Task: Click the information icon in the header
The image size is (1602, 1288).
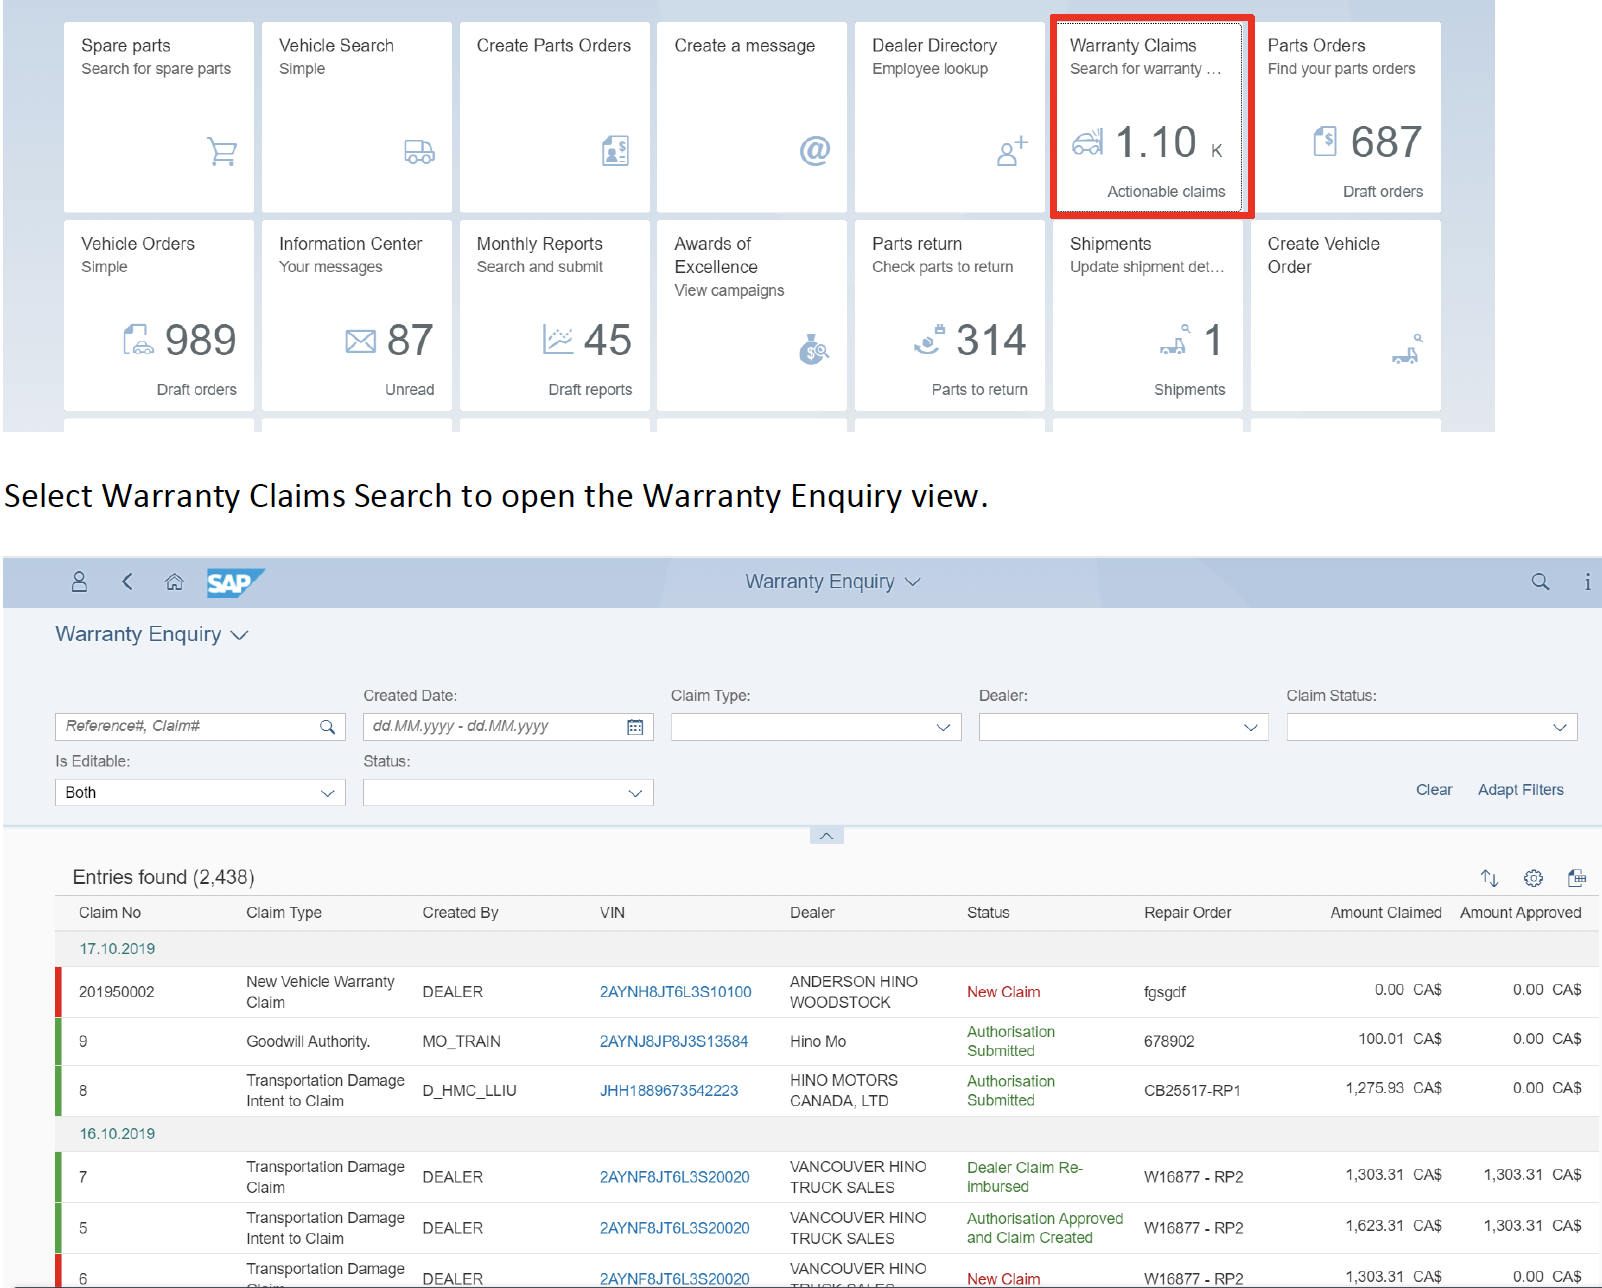Action: click(x=1586, y=581)
